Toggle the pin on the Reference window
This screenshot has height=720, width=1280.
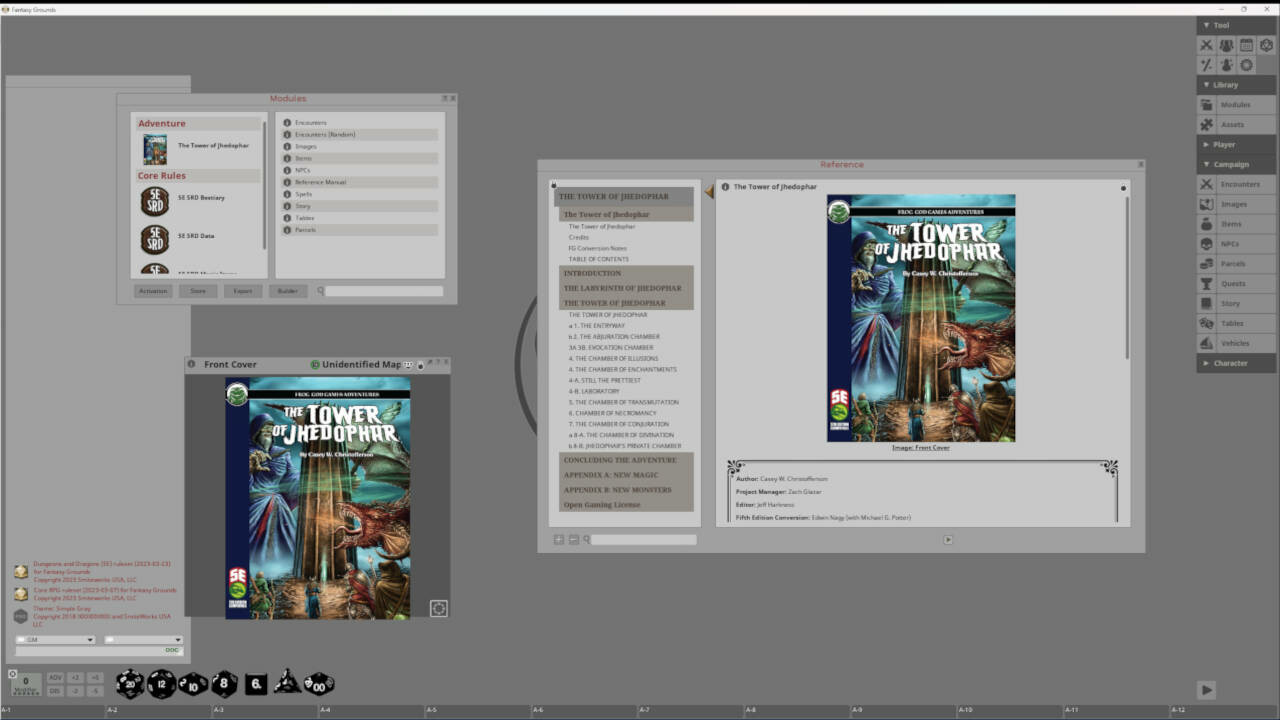(1123, 187)
